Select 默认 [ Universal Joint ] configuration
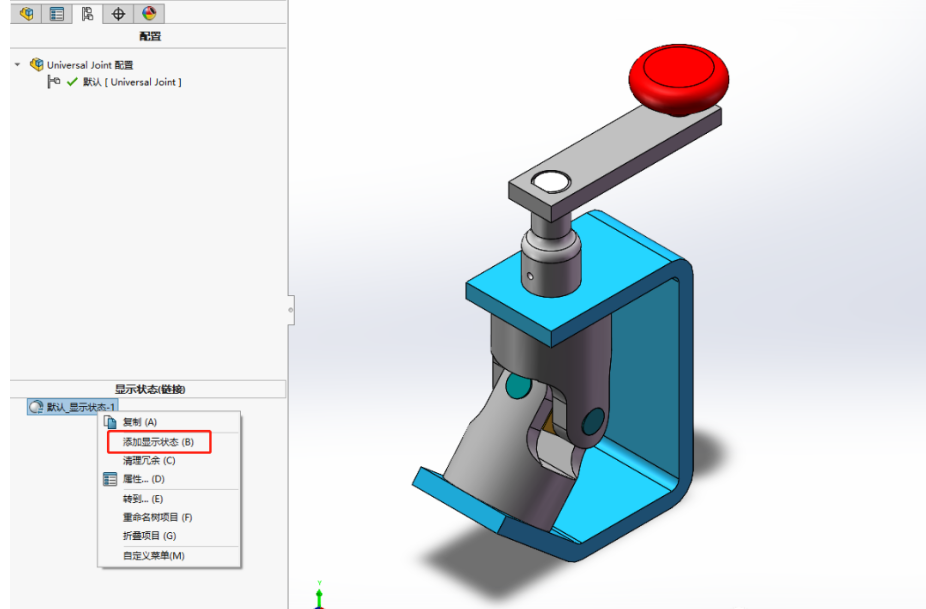Viewport: 926px width, 609px height. pyautogui.click(x=132, y=82)
